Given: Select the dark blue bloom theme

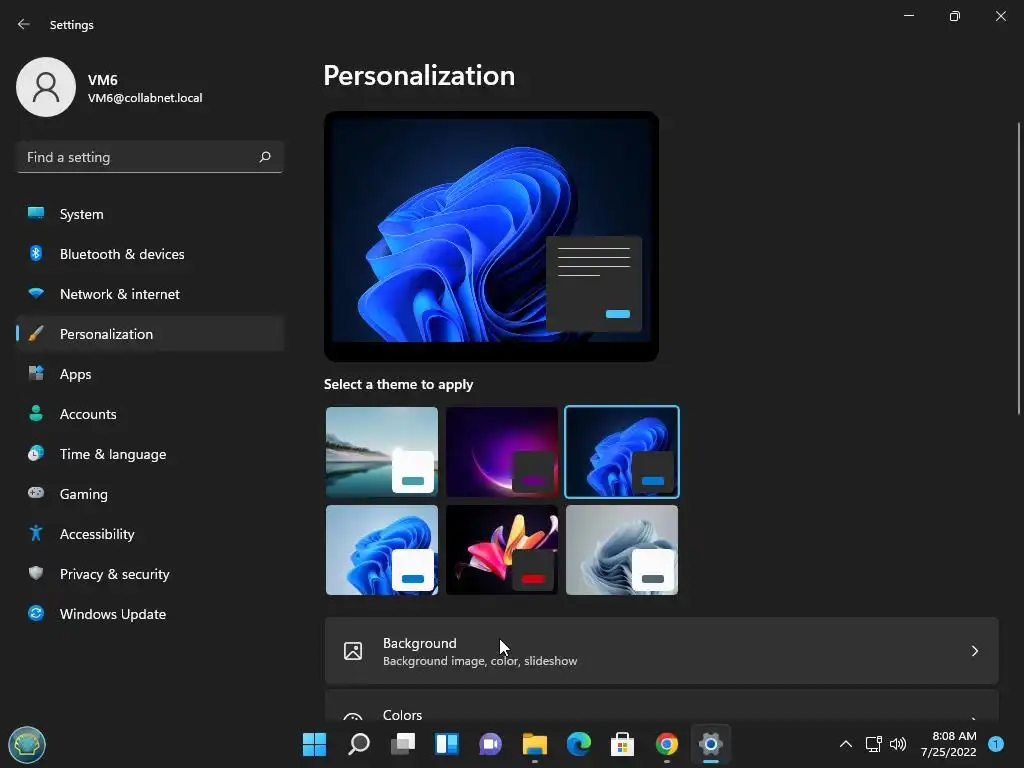Looking at the screenshot, I should (x=622, y=452).
